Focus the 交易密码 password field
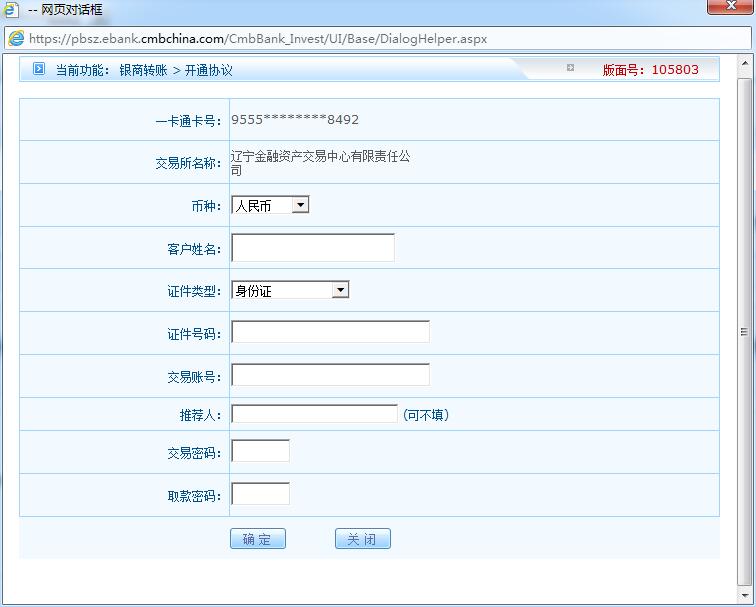The image size is (756, 607). point(261,451)
